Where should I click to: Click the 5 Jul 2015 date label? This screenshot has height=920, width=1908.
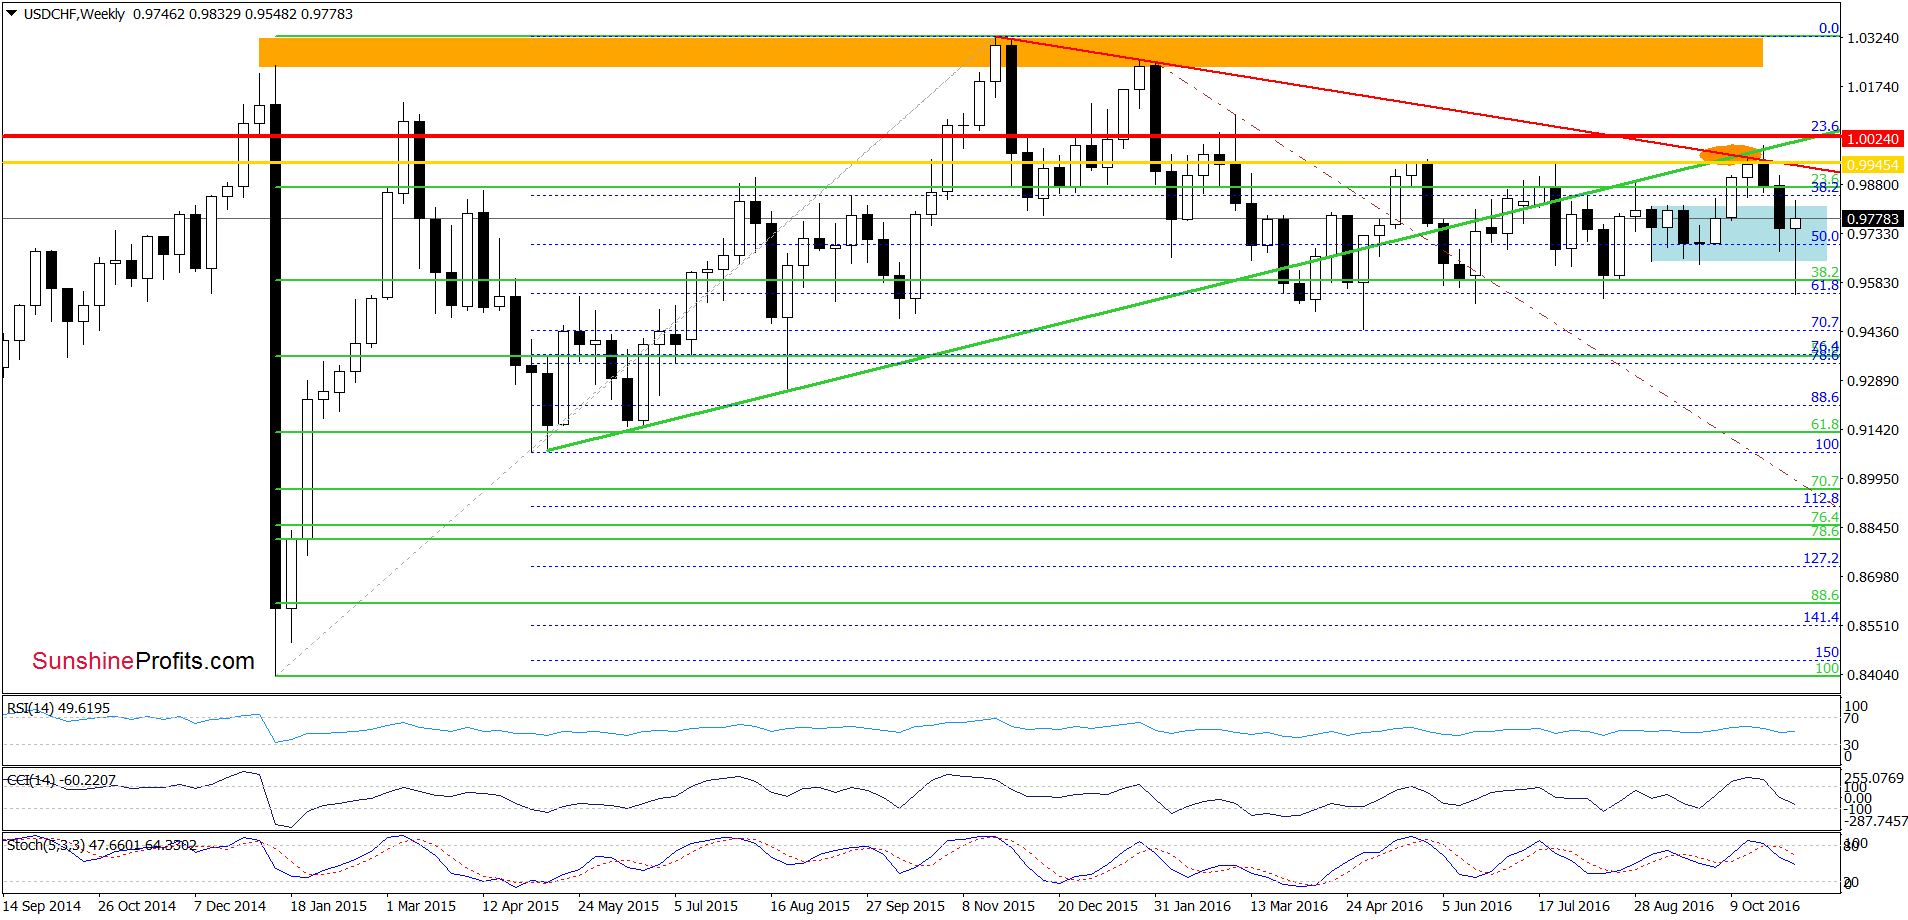tap(706, 906)
